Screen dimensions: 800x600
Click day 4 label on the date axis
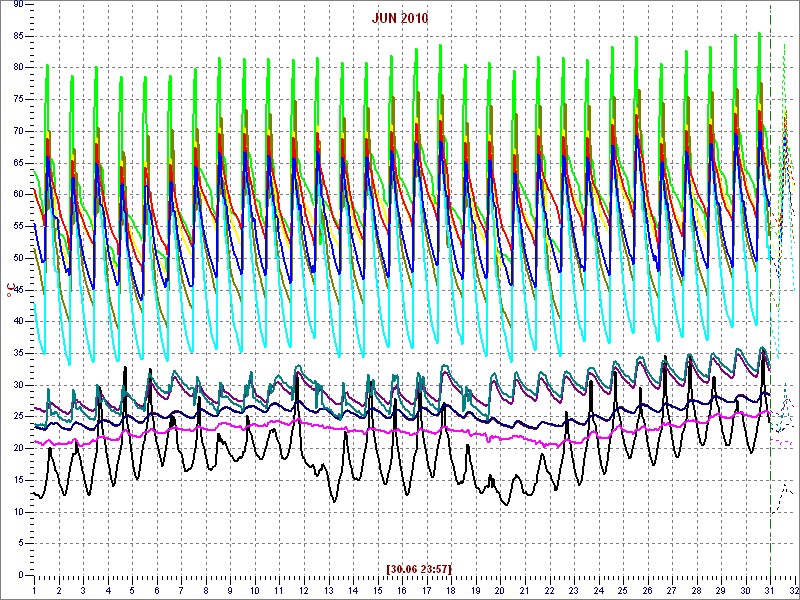108,590
